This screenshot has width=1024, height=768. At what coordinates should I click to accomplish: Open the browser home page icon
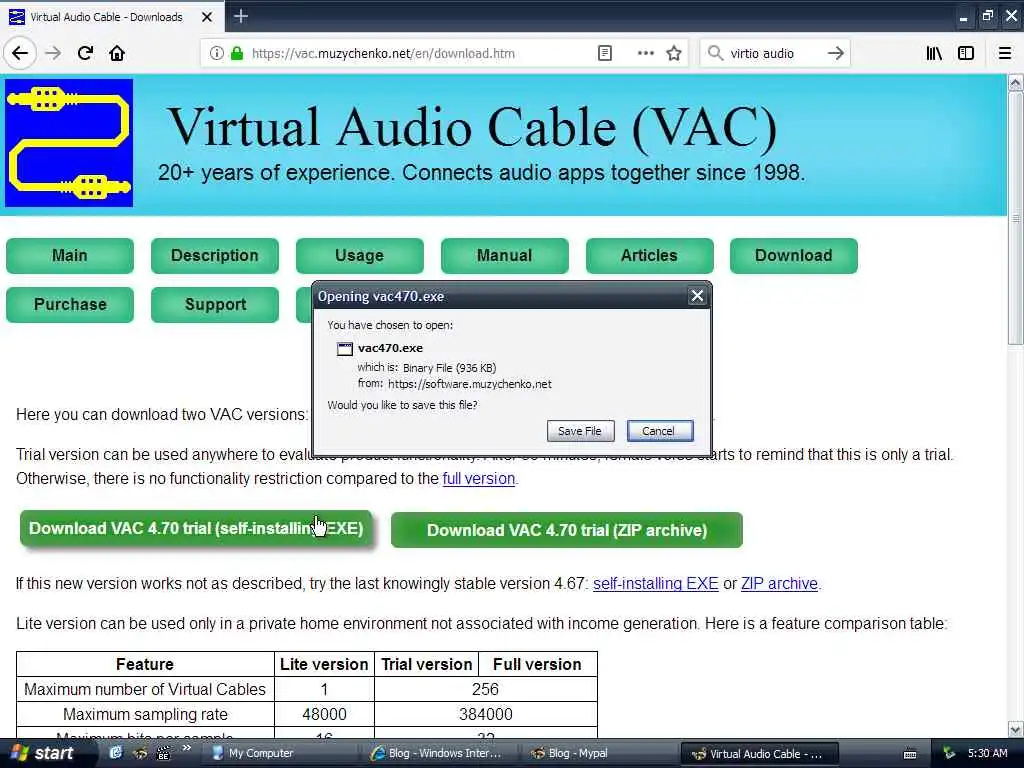coord(117,53)
